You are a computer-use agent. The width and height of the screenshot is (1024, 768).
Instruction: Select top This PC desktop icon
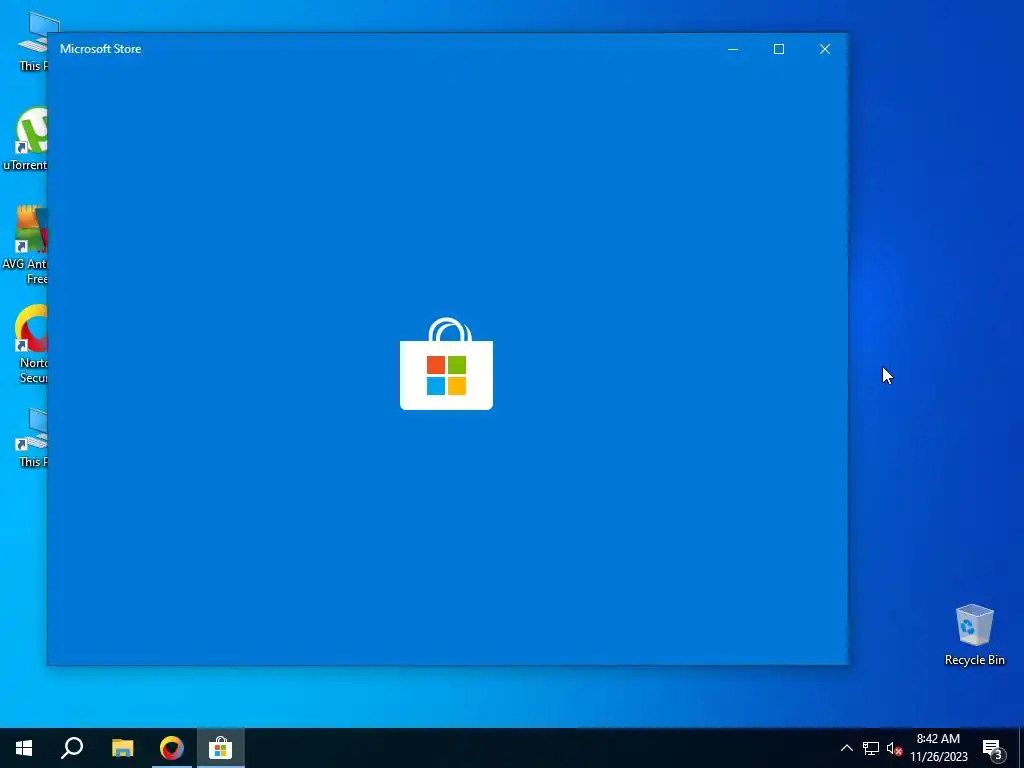point(31,41)
